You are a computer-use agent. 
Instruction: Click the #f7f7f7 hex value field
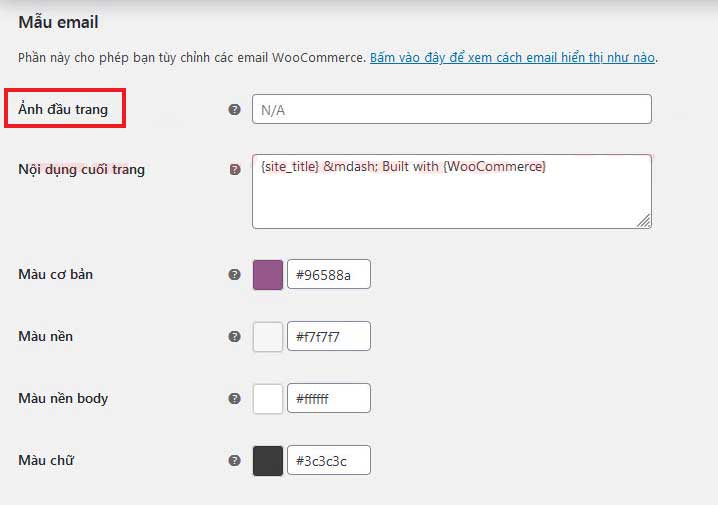(x=329, y=336)
